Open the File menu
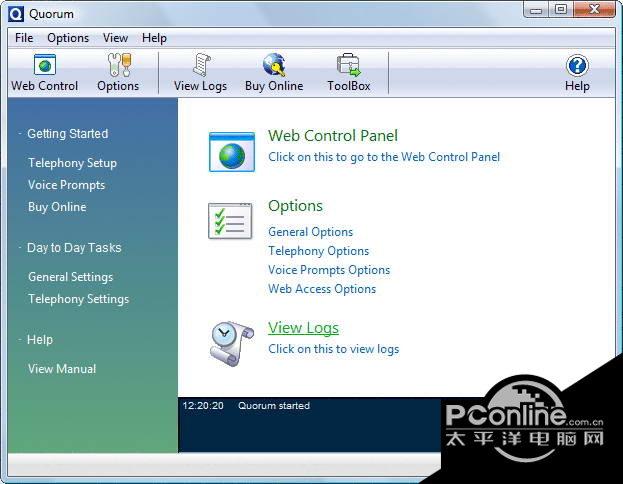 [24, 38]
